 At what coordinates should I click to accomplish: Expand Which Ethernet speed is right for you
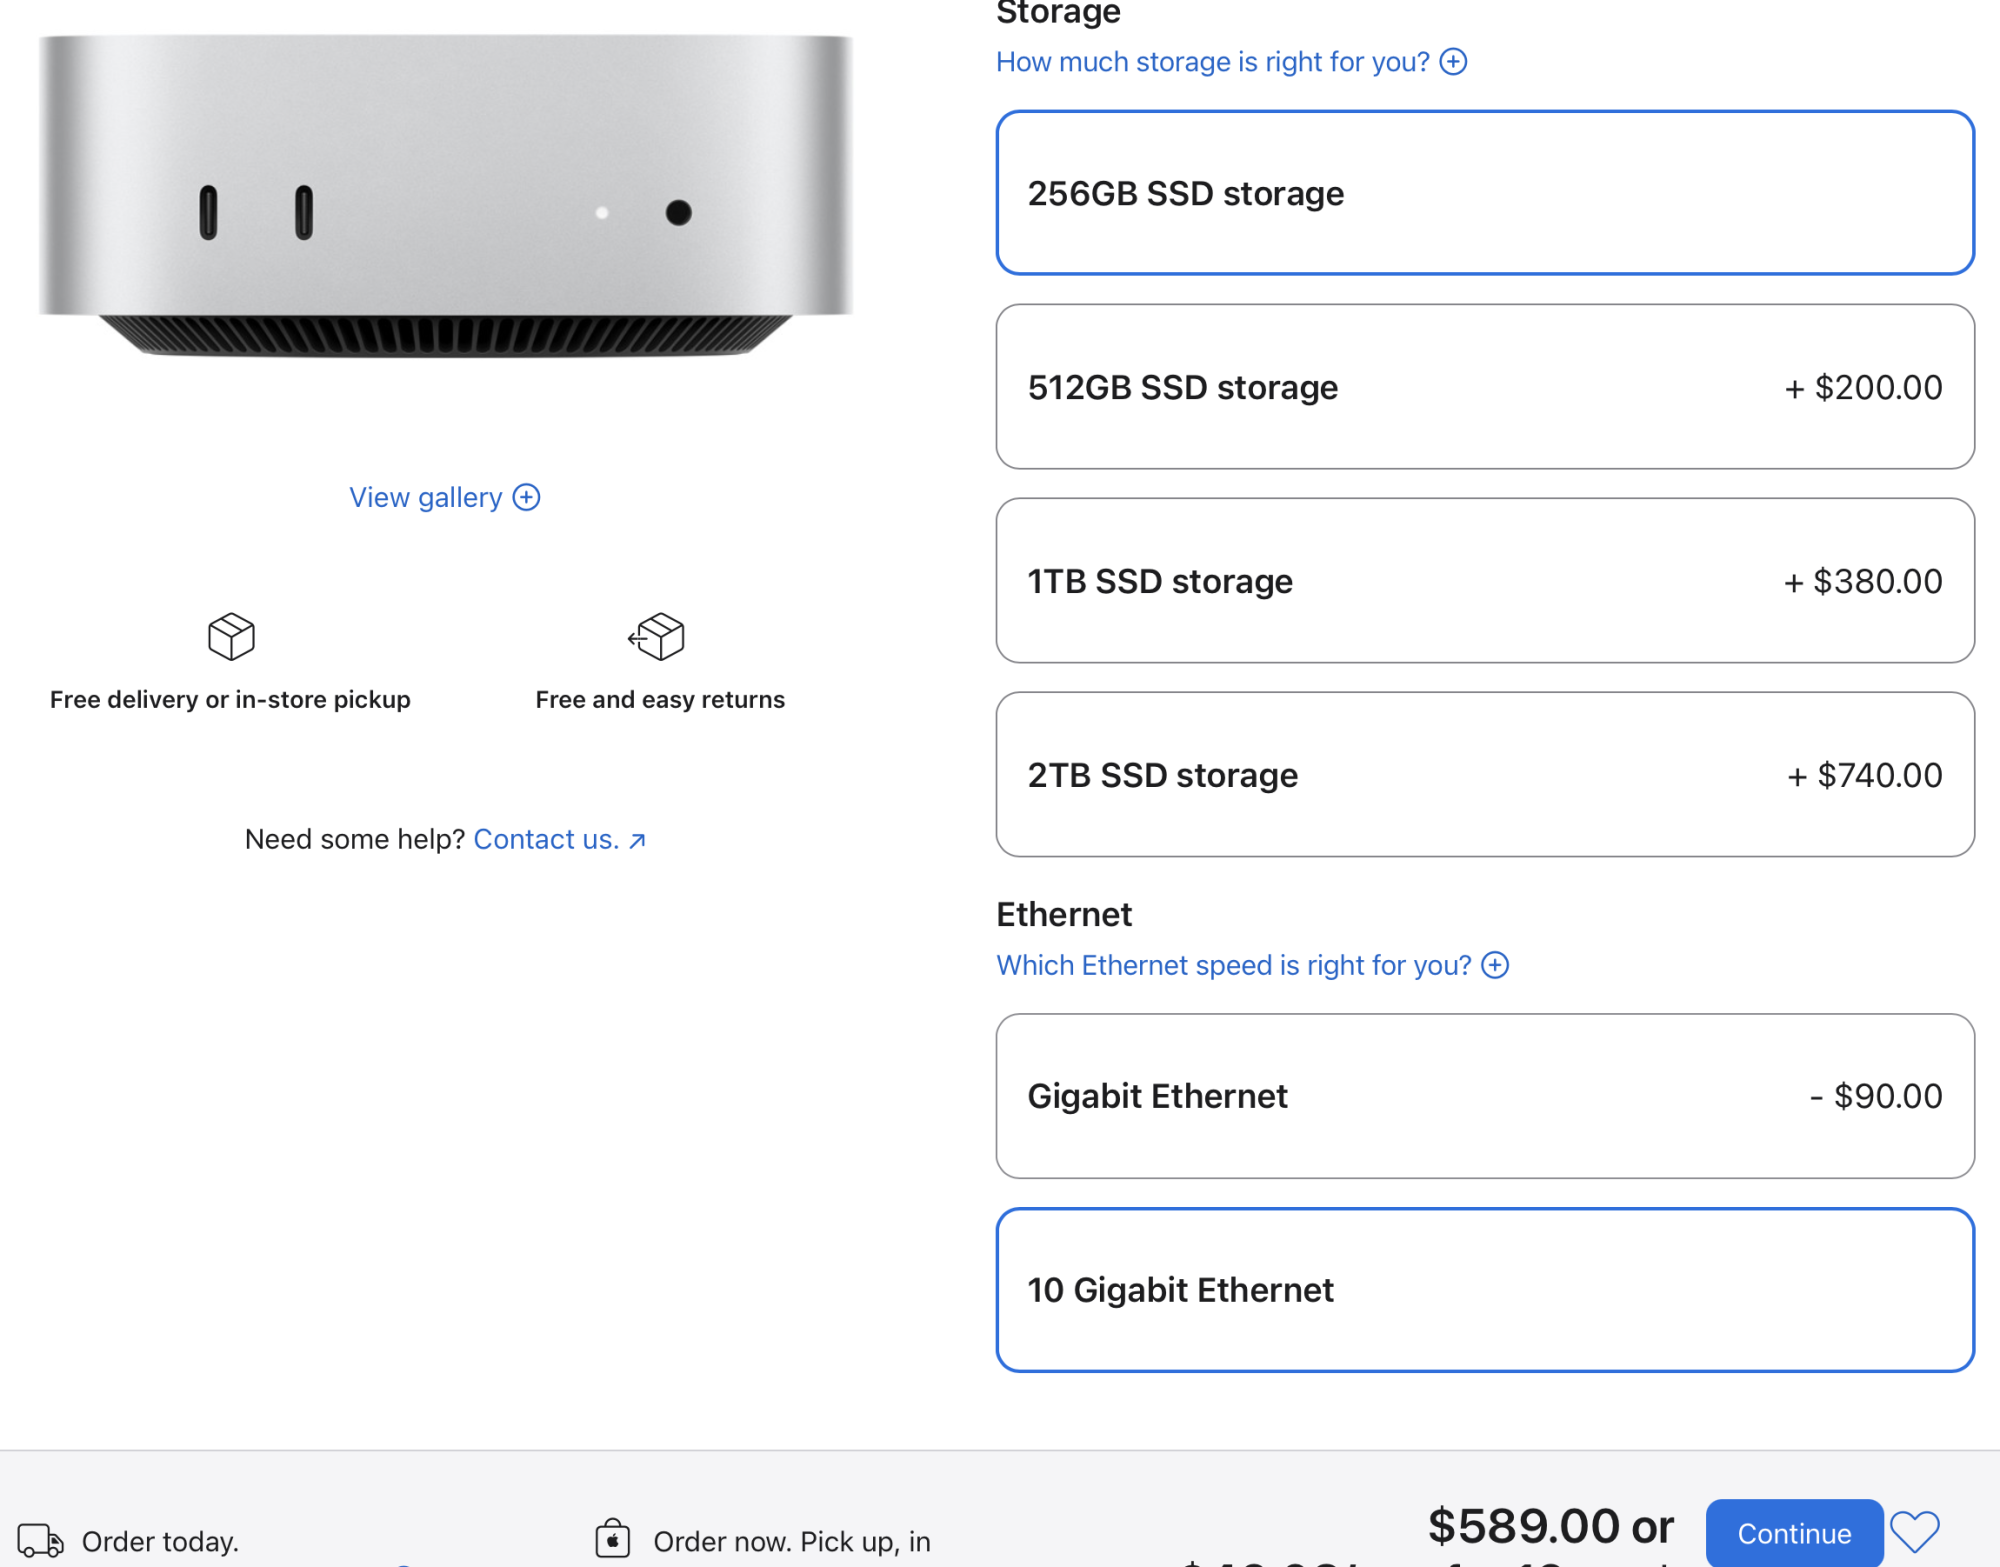tap(1233, 965)
